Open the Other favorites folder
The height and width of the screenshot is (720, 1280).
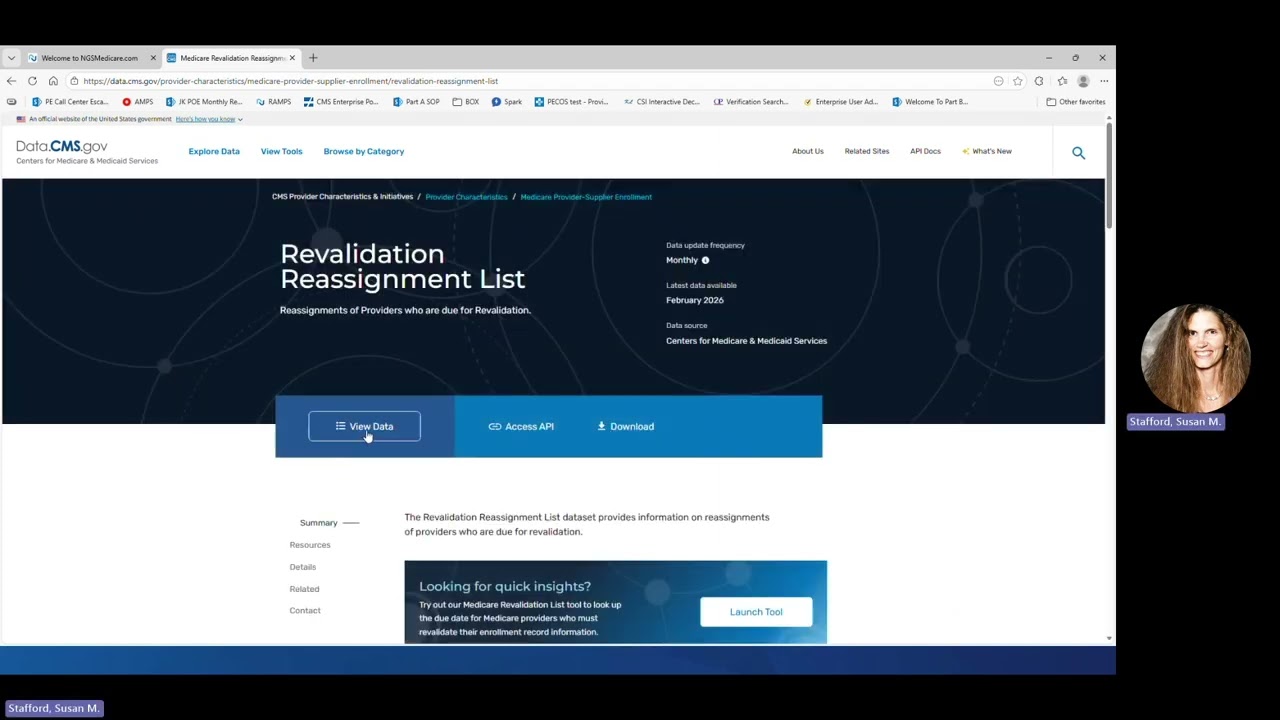[x=1076, y=102]
